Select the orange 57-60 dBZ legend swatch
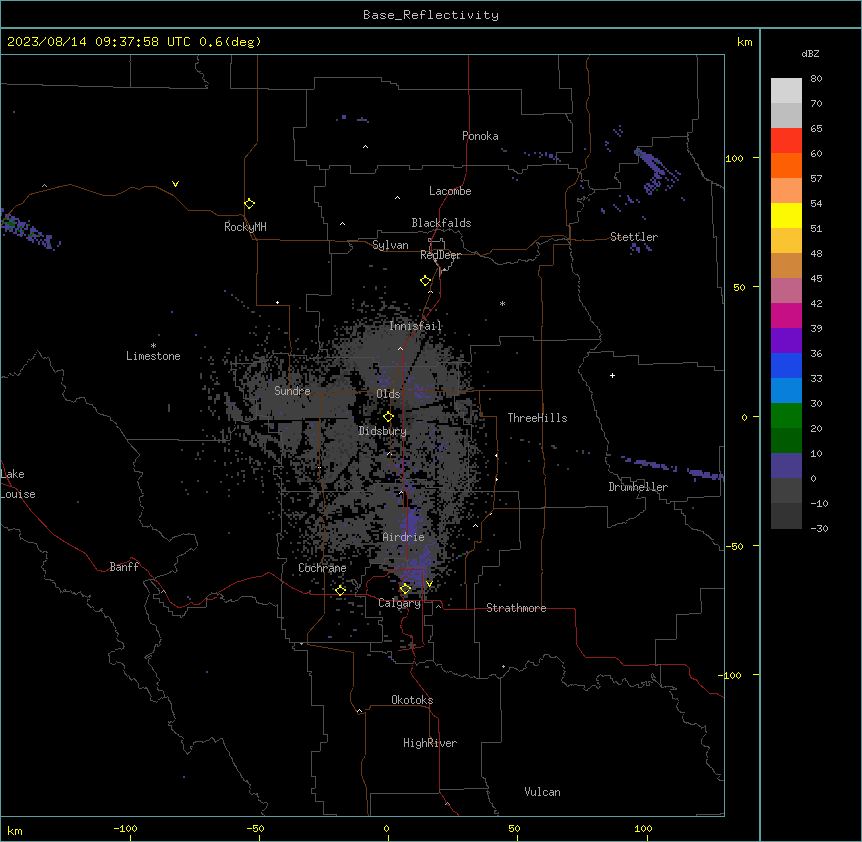The image size is (862, 842). coord(786,165)
